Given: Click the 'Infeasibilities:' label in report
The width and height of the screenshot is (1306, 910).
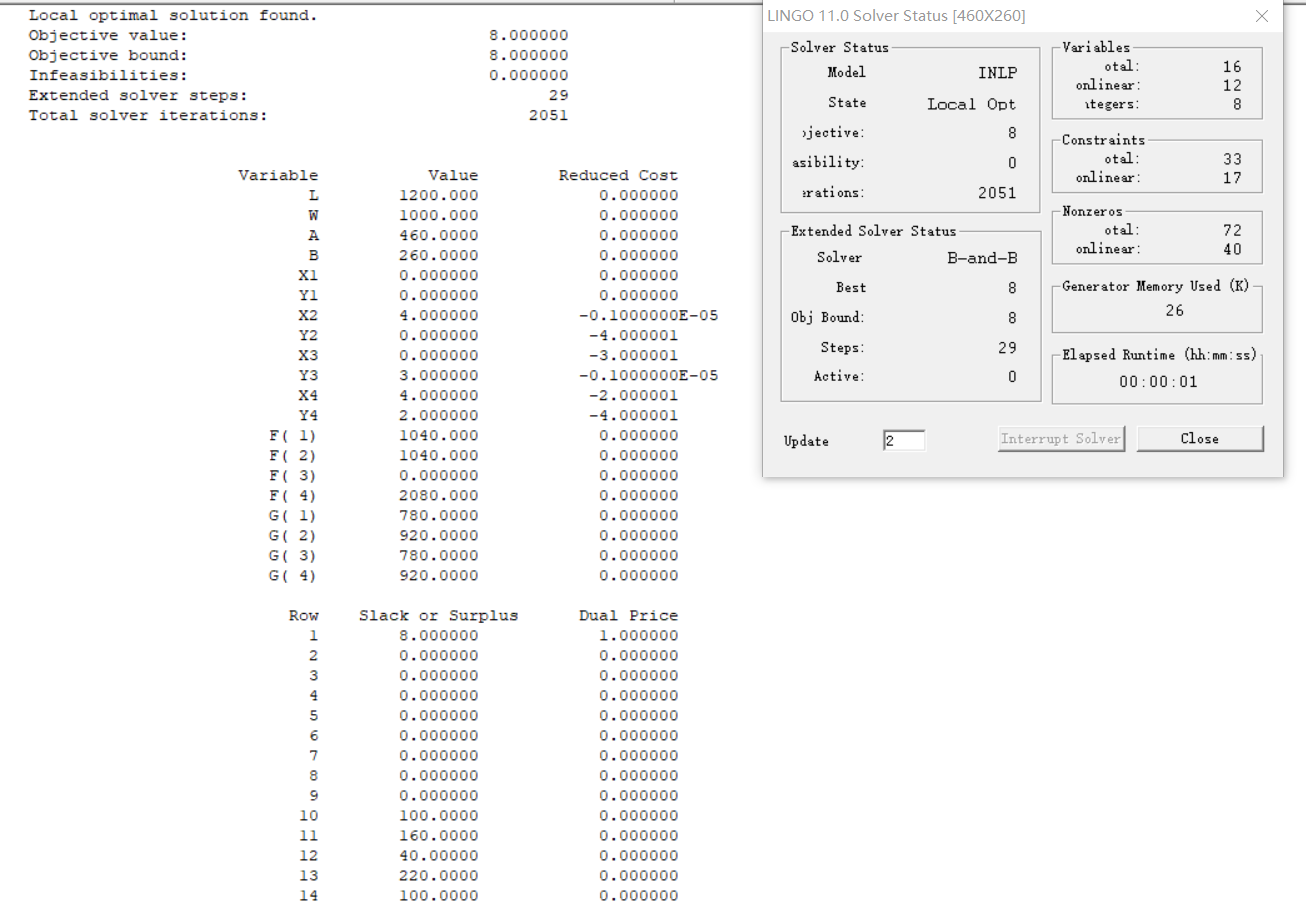Looking at the screenshot, I should (108, 76).
